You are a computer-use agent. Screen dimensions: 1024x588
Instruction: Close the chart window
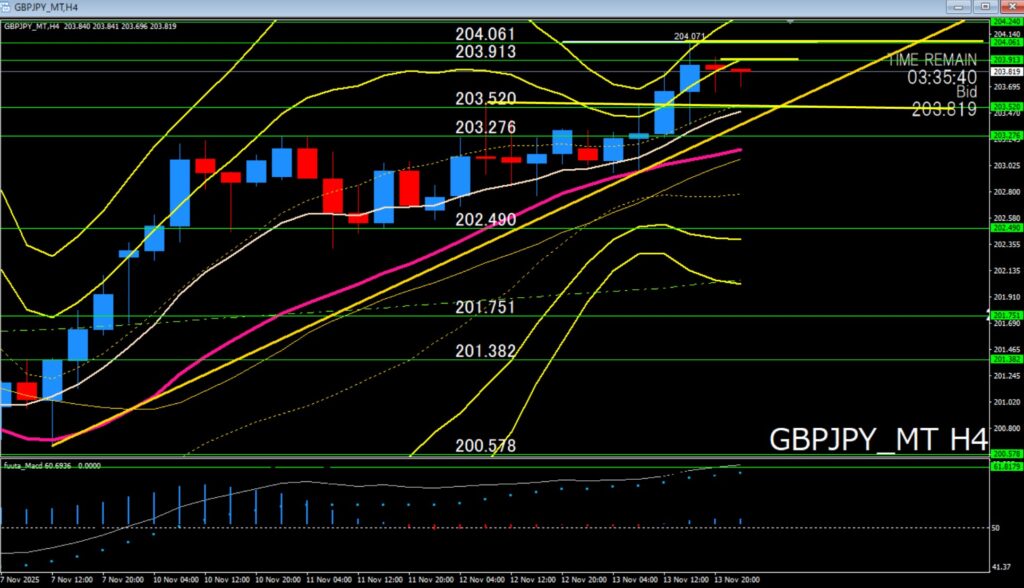pyautogui.click(x=1011, y=6)
